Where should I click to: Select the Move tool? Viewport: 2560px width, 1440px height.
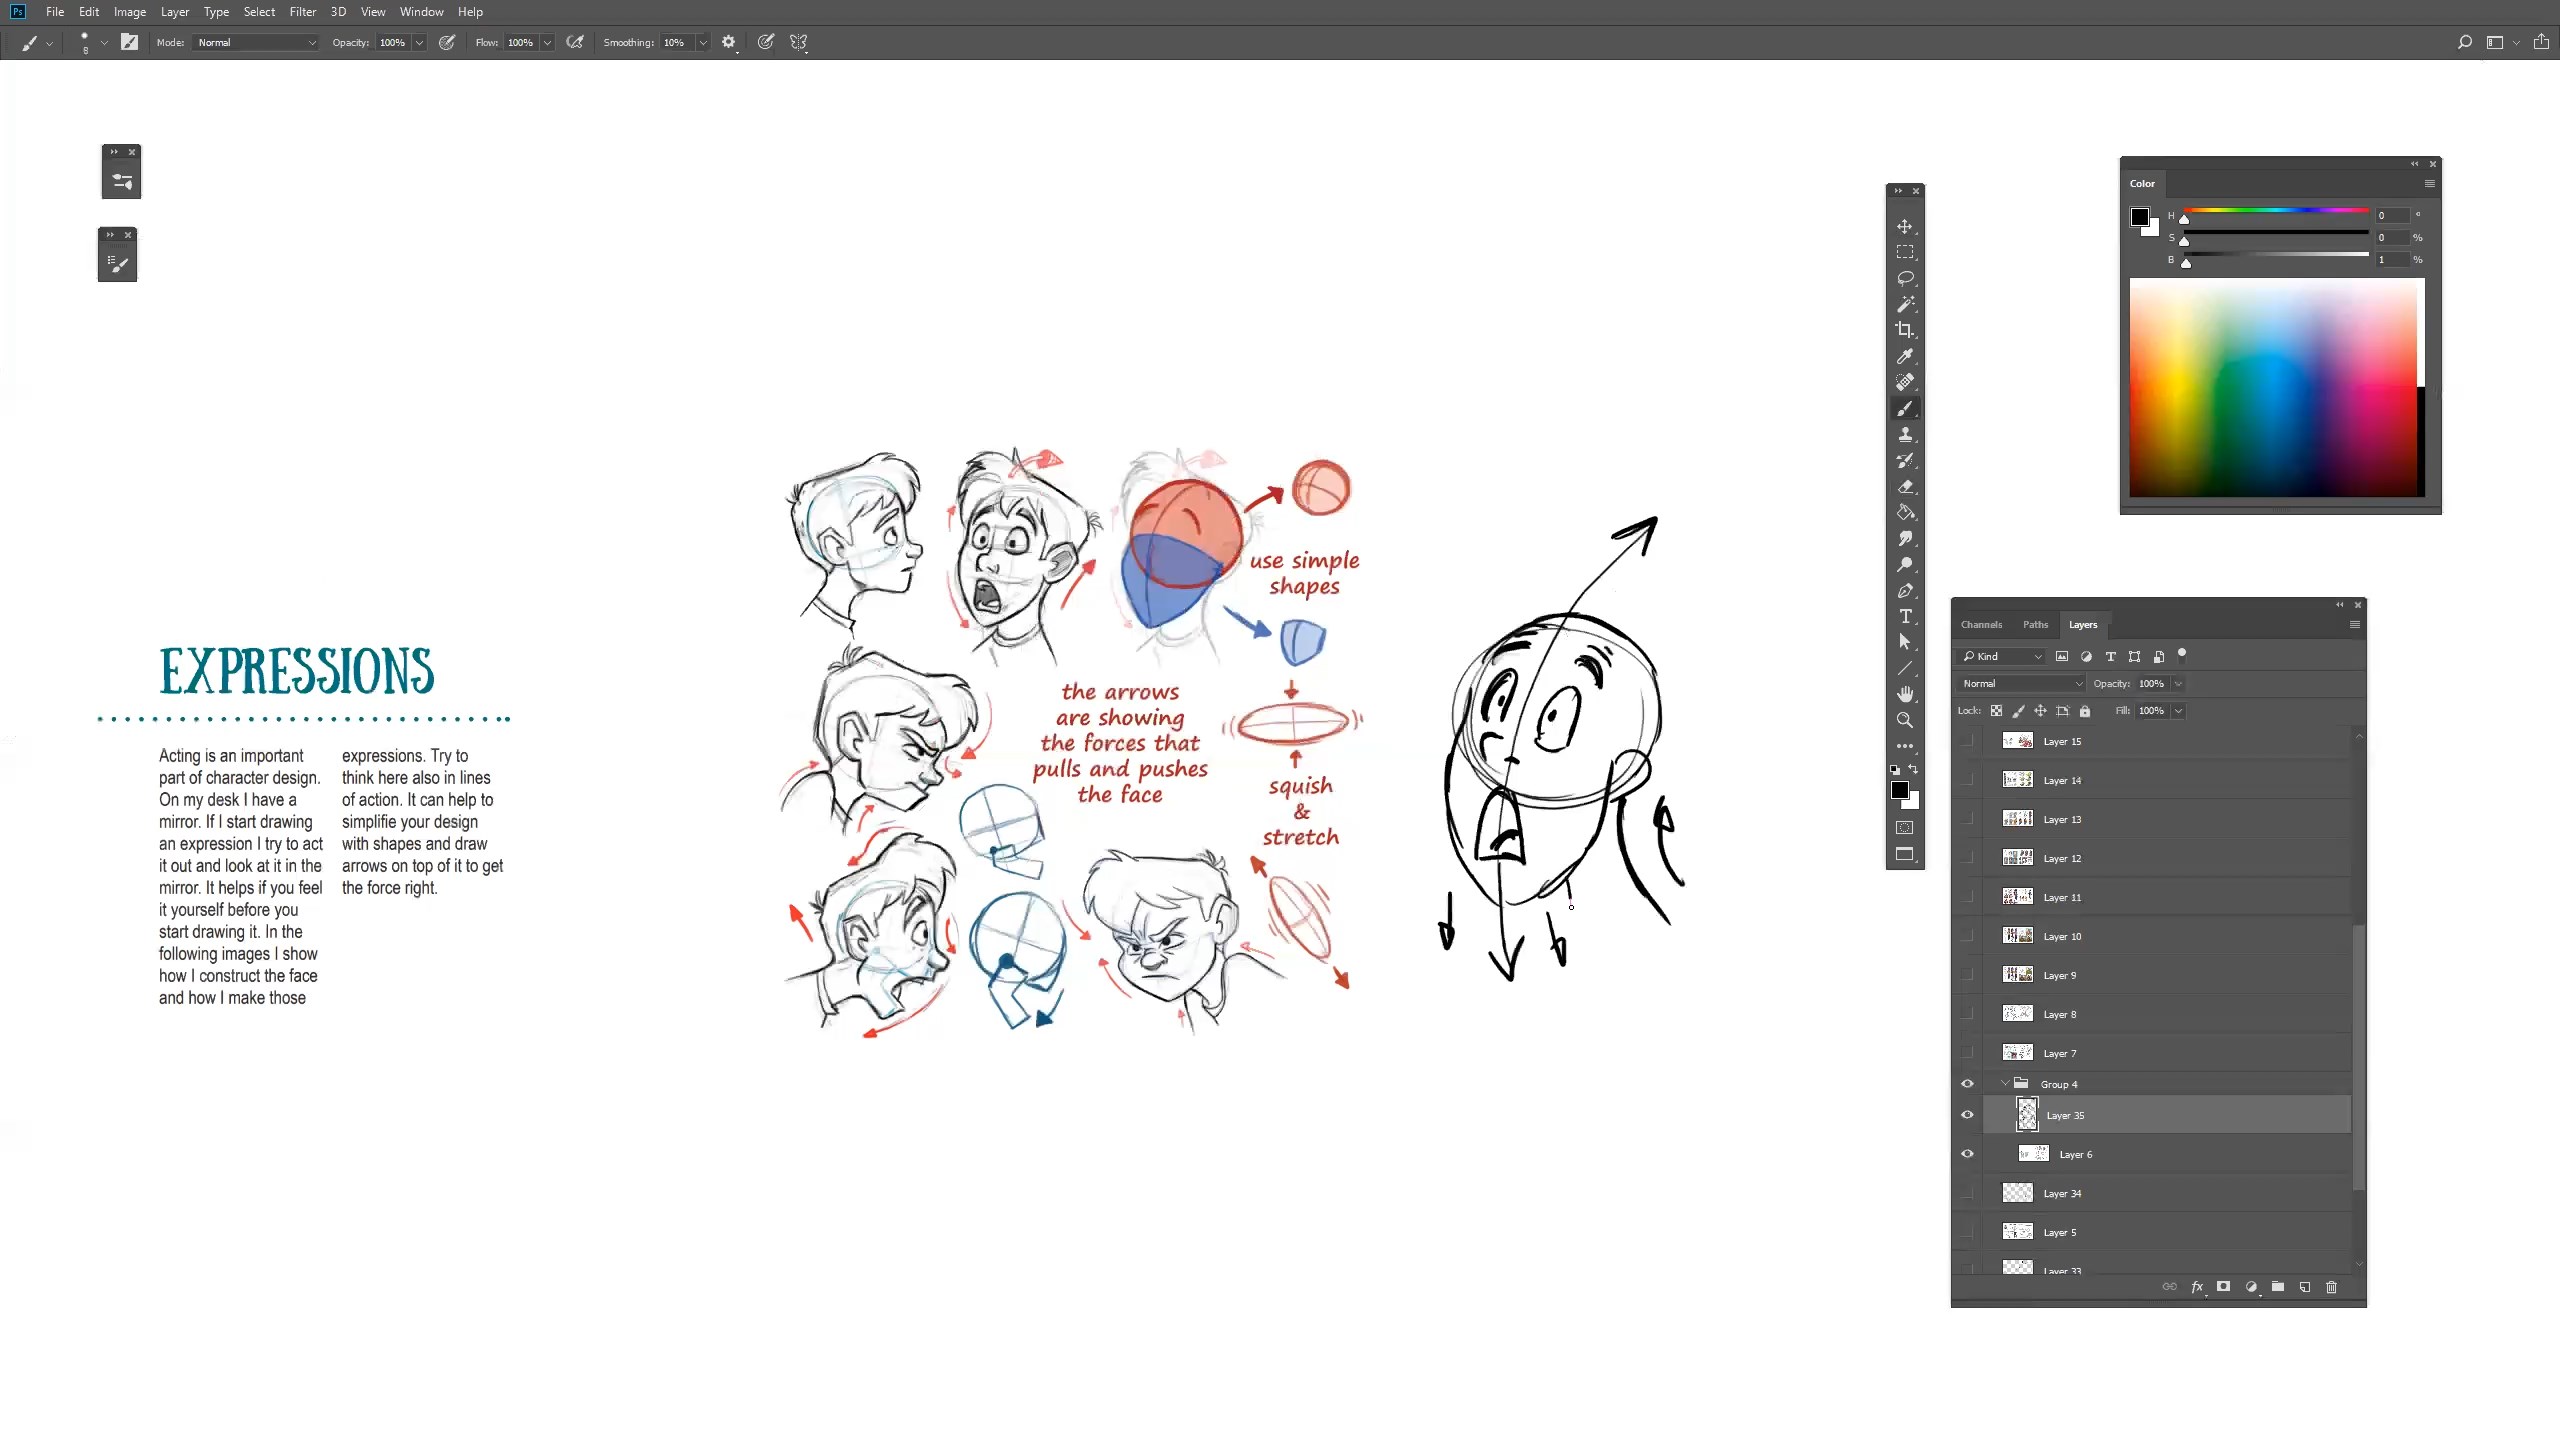coord(1905,227)
